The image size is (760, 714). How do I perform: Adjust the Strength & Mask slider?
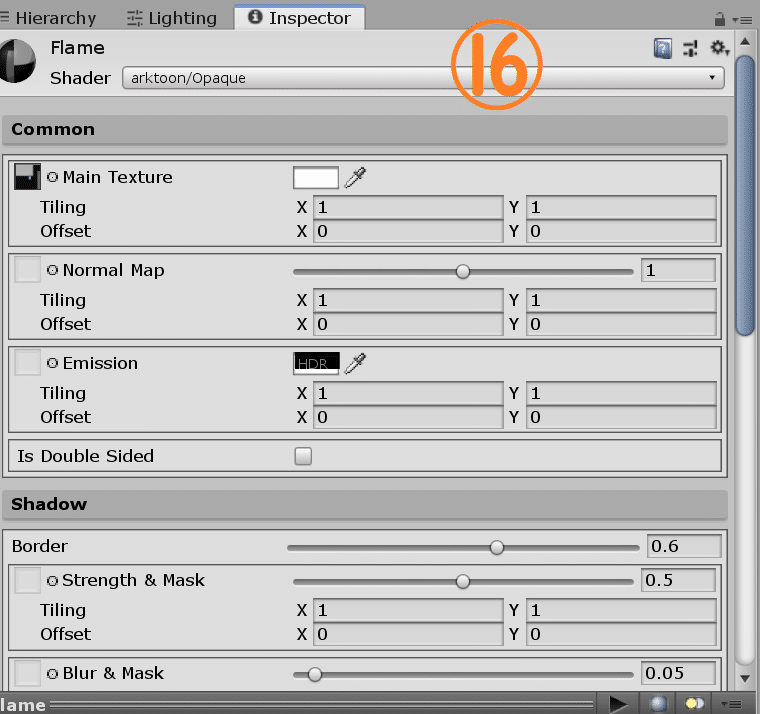tap(463, 581)
